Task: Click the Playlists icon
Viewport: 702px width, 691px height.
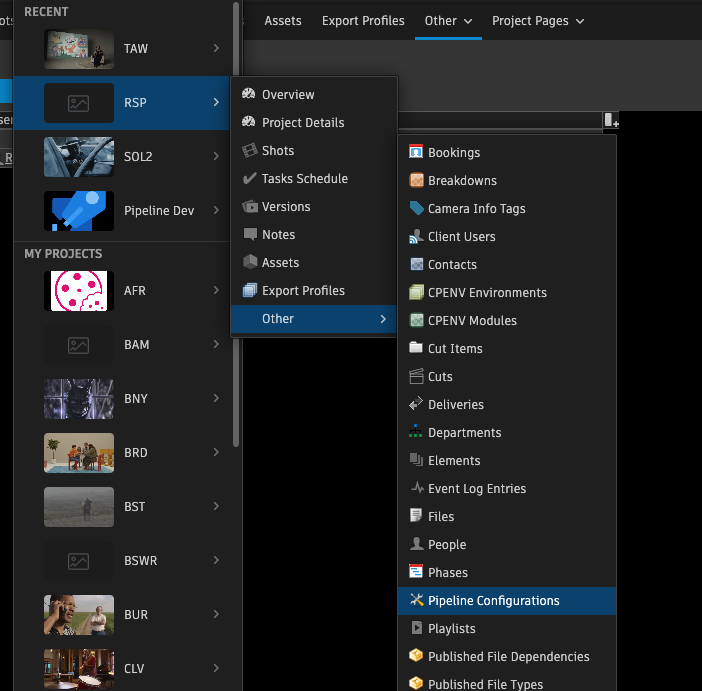Action: (x=417, y=629)
